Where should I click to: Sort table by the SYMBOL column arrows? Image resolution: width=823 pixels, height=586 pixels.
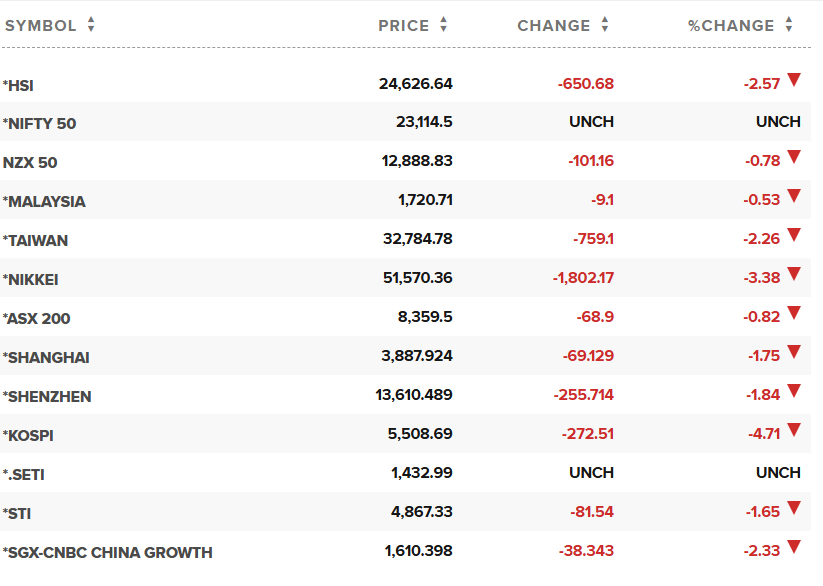[91, 25]
